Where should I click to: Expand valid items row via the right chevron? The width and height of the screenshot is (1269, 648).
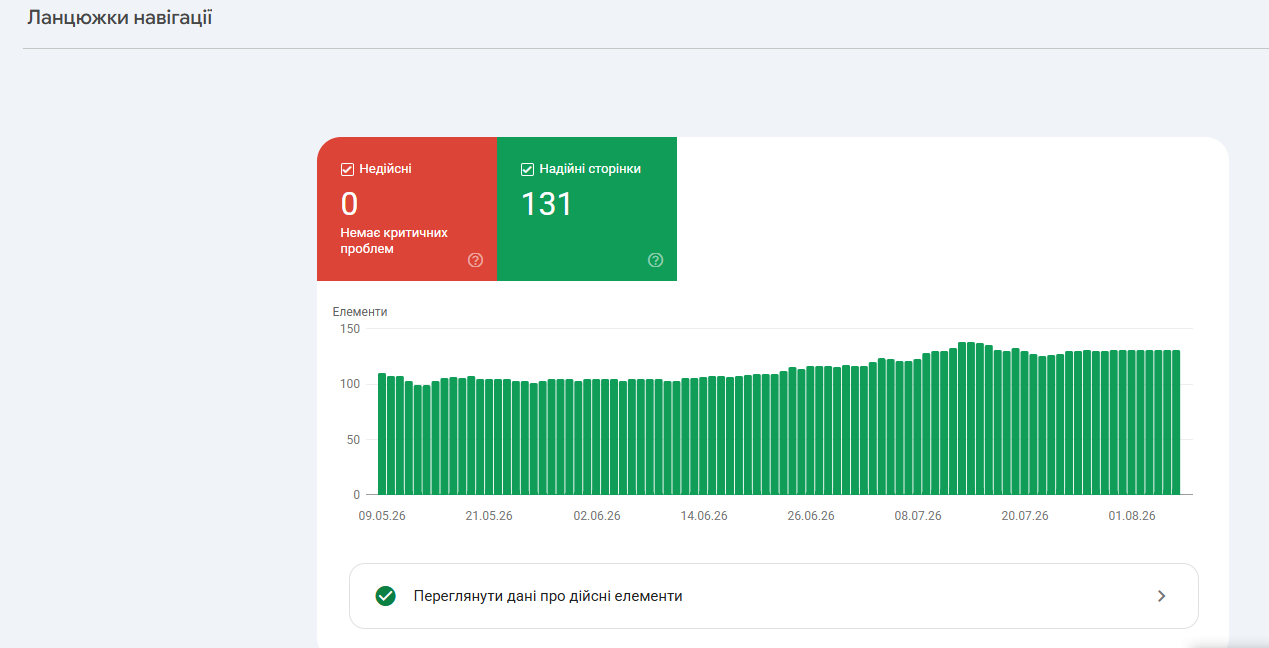(x=1161, y=596)
